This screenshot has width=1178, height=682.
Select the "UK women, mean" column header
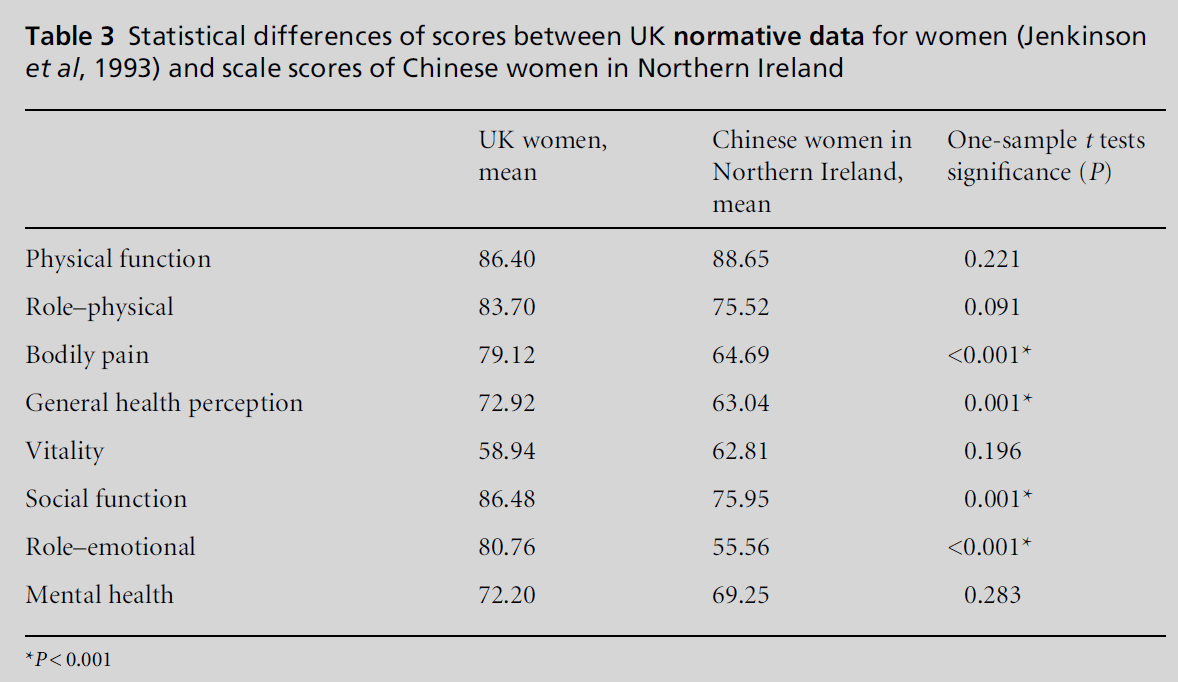pos(542,156)
